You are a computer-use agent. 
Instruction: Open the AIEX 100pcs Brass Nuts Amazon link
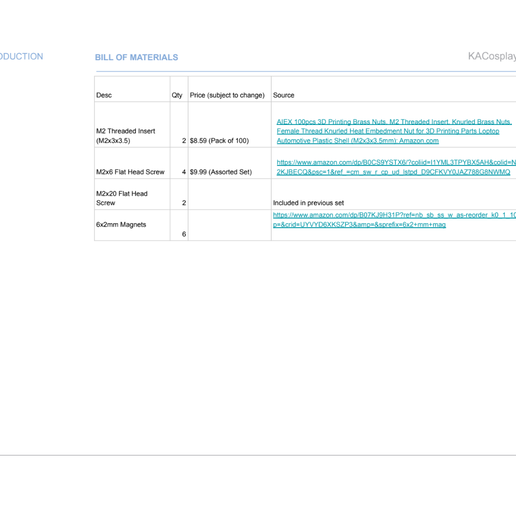click(x=394, y=131)
